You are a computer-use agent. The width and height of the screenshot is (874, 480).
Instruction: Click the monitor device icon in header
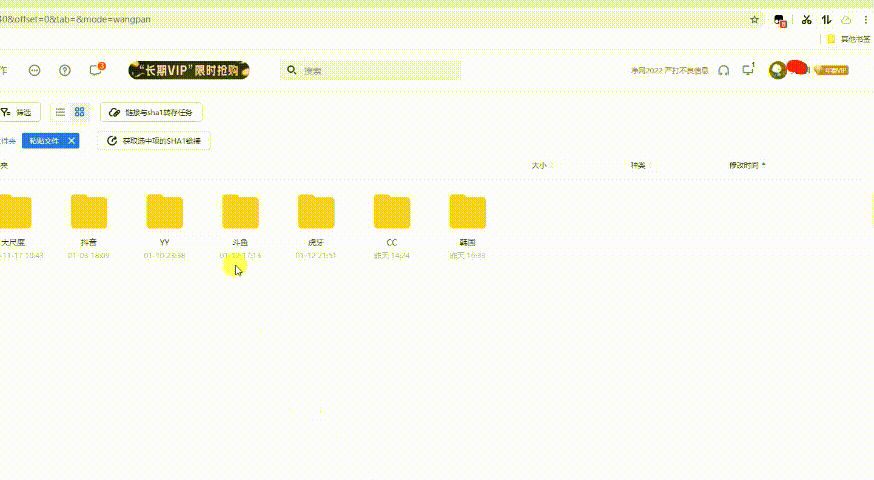[x=747, y=70]
